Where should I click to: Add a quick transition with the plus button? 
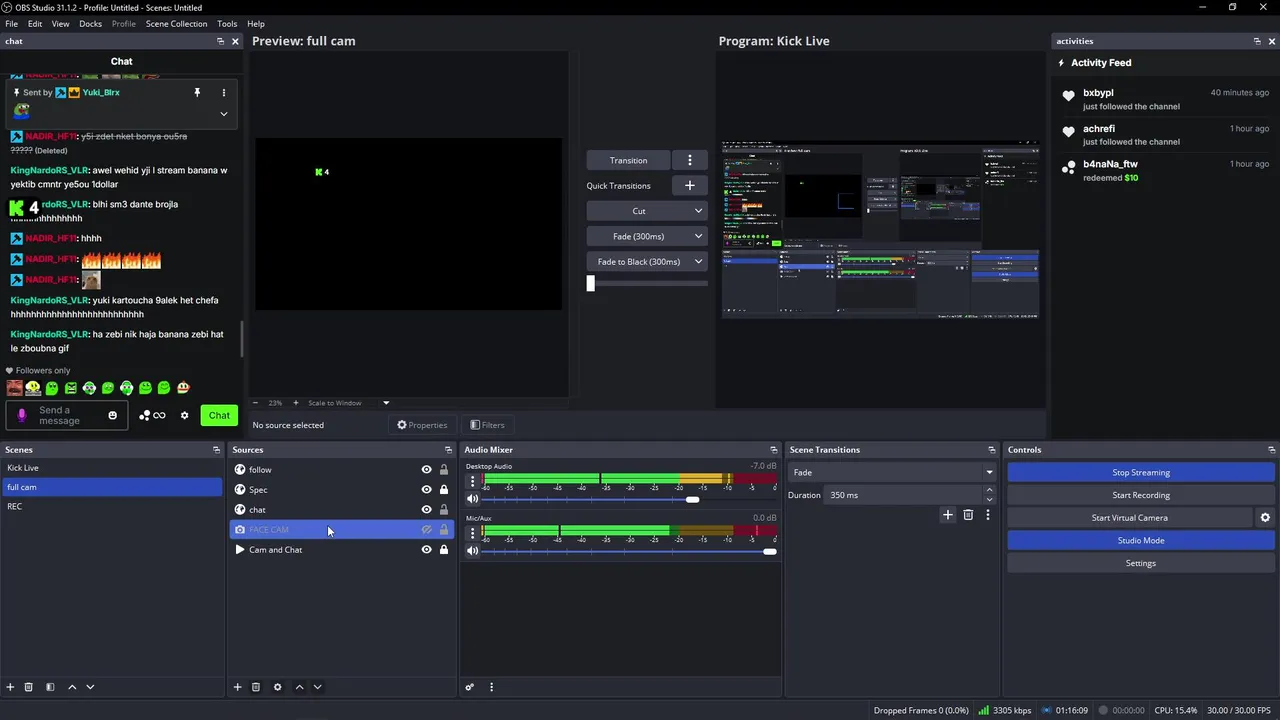coord(689,185)
